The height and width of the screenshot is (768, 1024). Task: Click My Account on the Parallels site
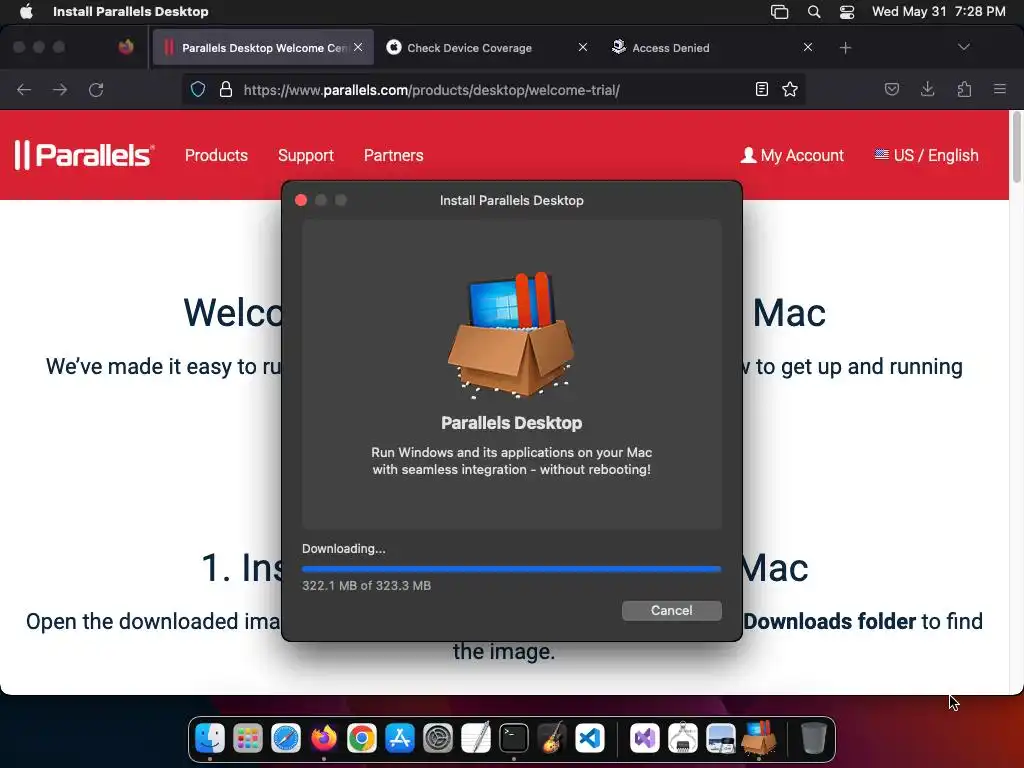pos(792,155)
